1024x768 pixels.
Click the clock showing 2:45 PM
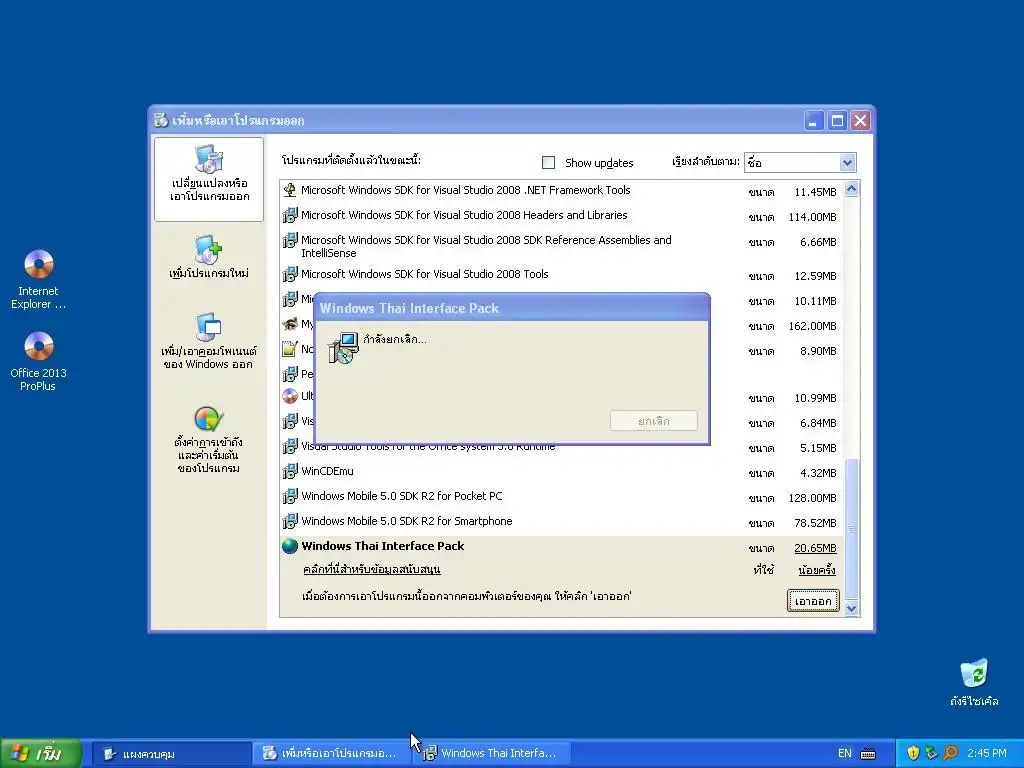tap(987, 753)
